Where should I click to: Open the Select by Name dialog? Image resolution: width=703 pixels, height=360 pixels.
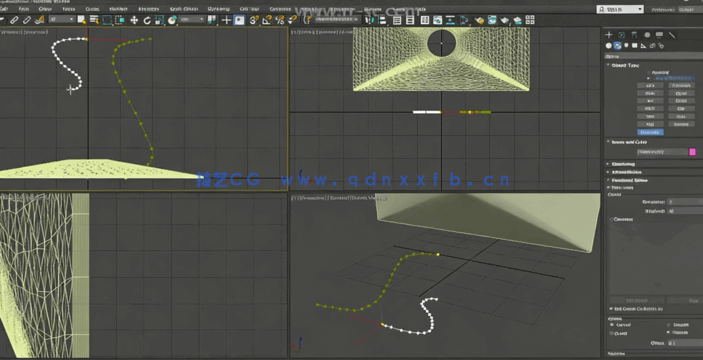(x=94, y=20)
